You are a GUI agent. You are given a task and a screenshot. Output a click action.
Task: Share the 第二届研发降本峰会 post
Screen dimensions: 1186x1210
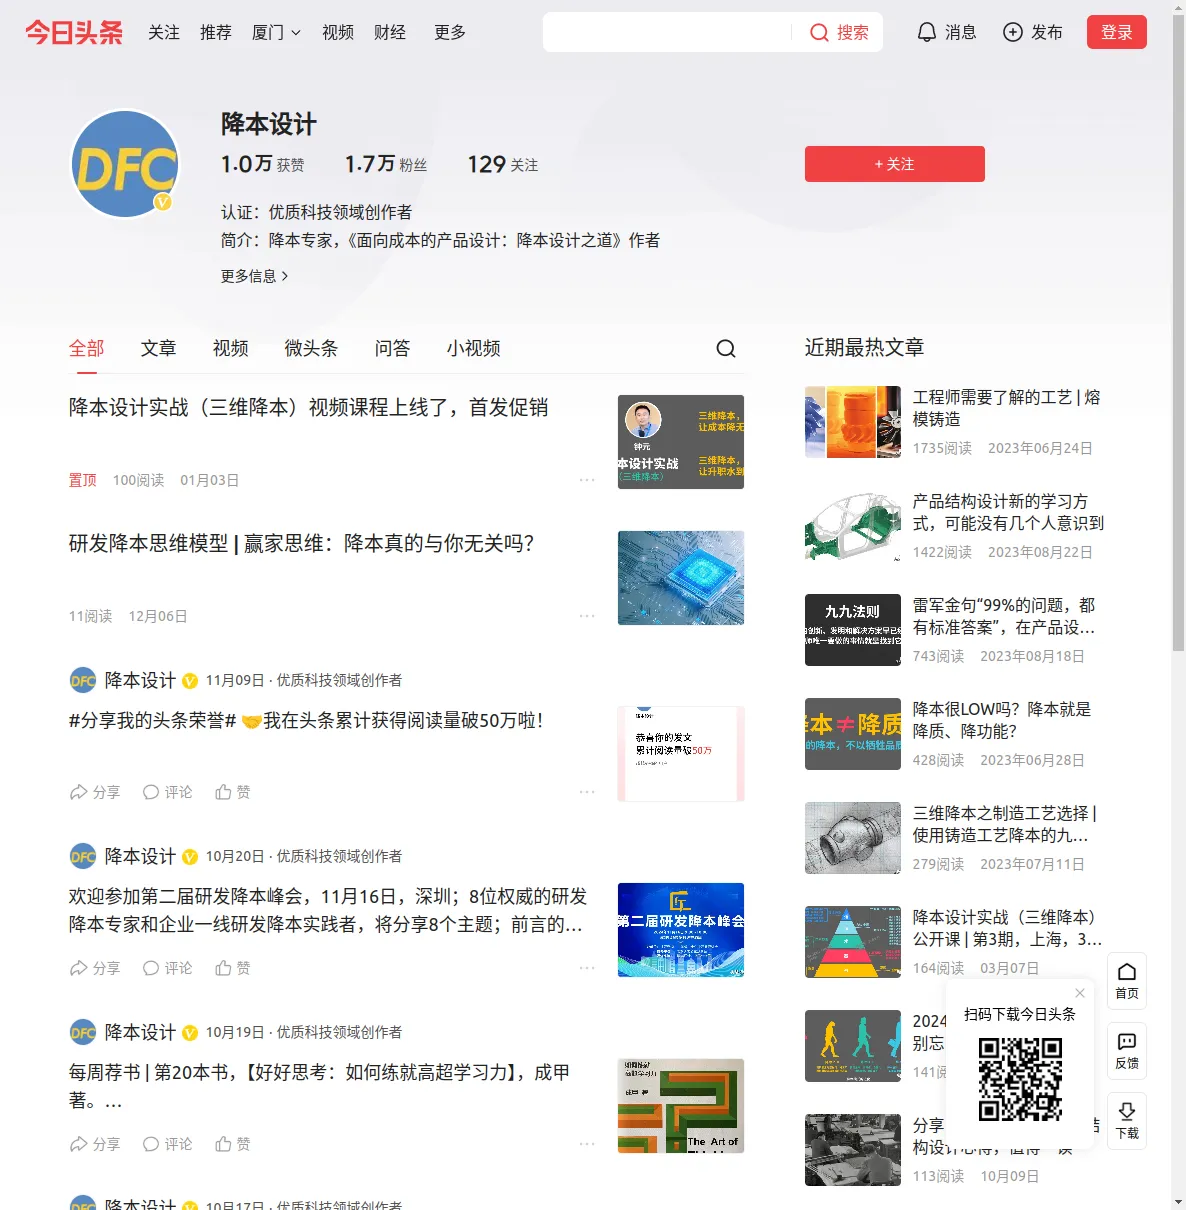[x=94, y=968]
